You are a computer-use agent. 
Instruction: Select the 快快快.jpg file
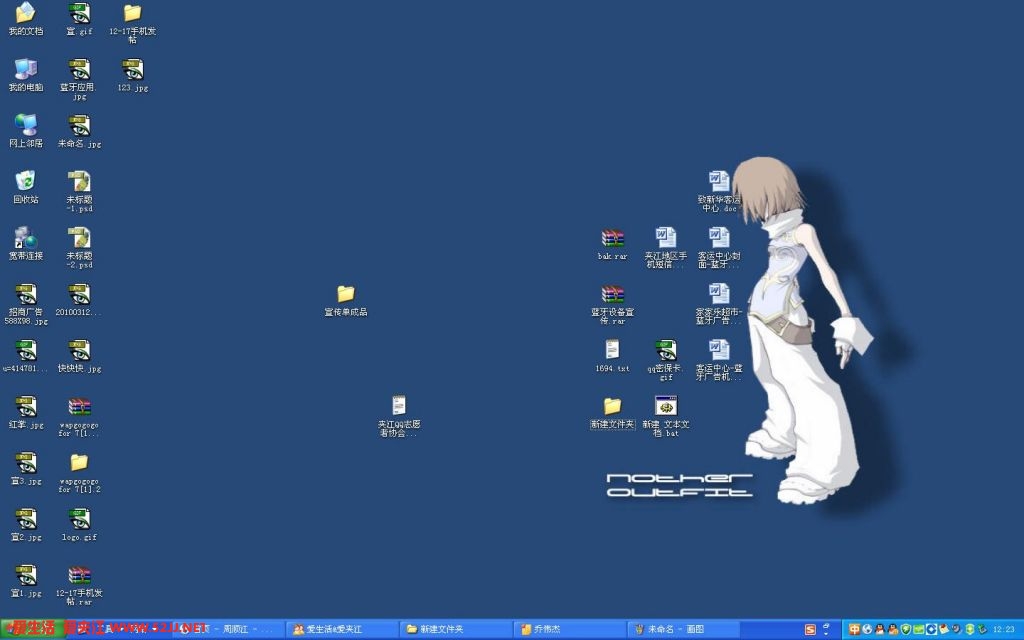[x=79, y=355]
